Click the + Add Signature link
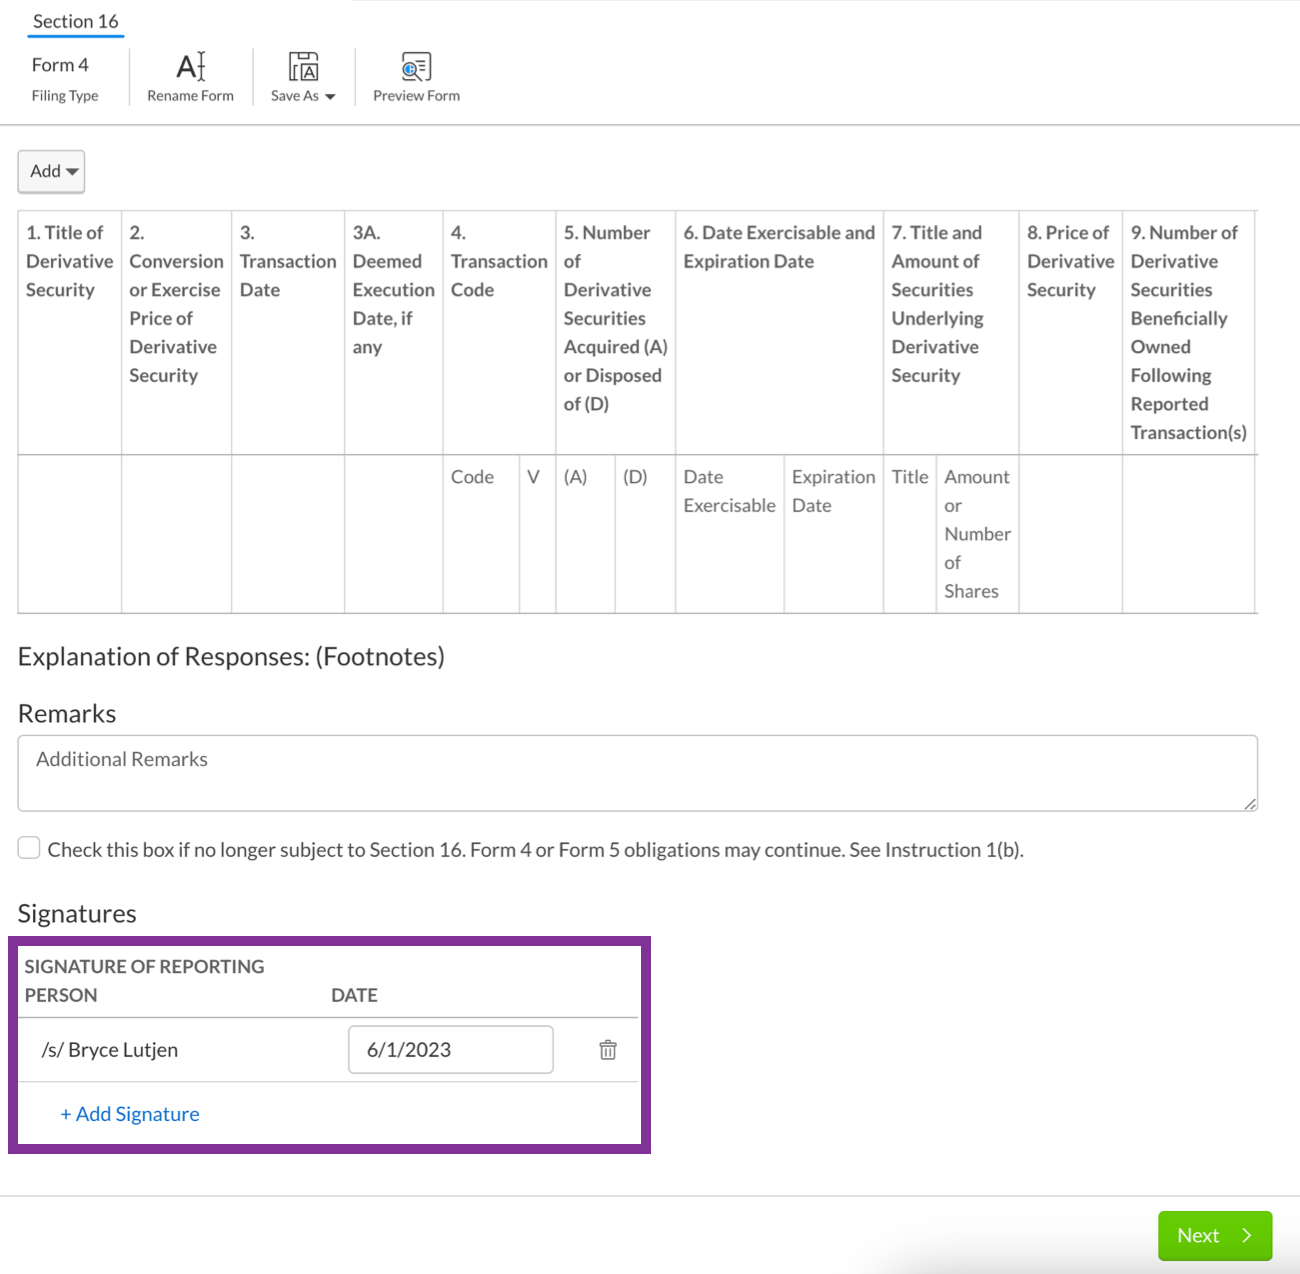Screen dimensions: 1300x1274 click(130, 1114)
